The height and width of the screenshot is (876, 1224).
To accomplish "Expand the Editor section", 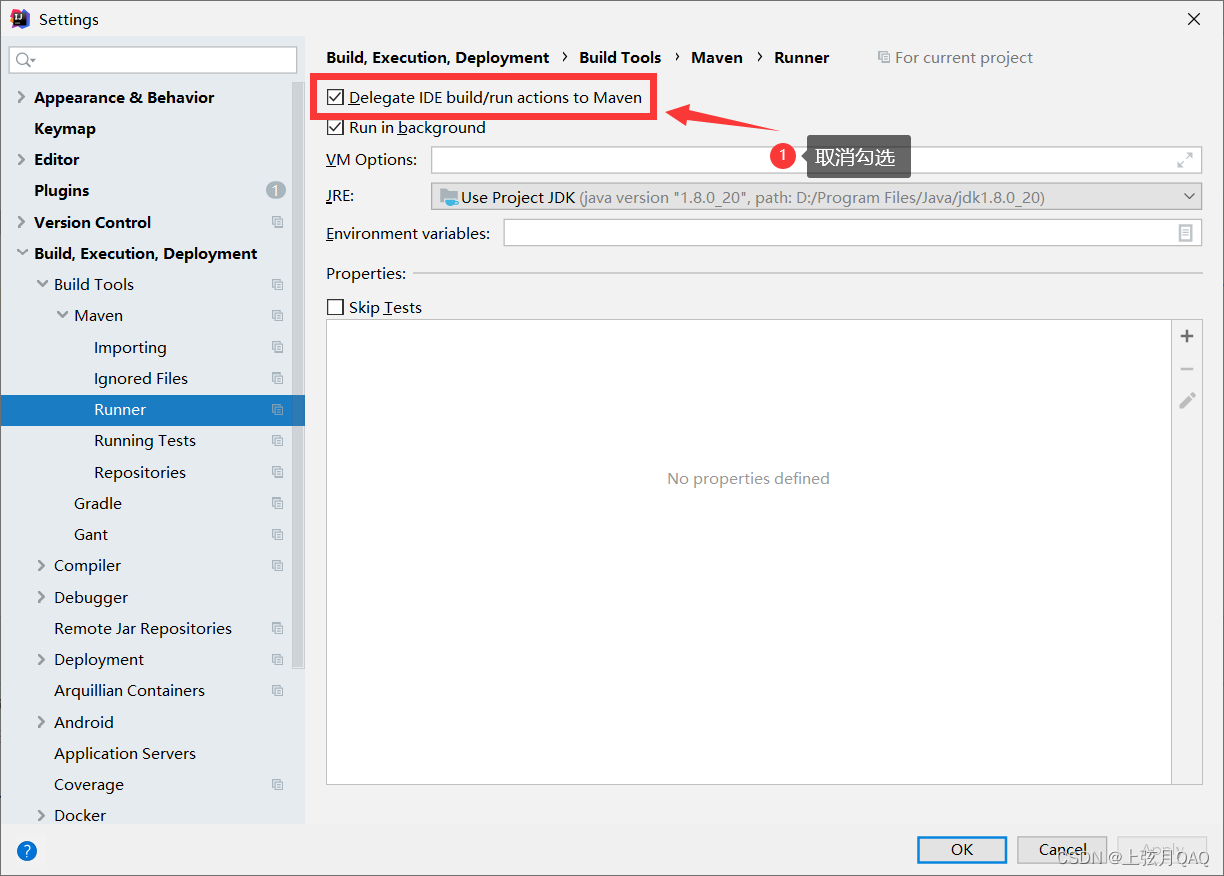I will click(x=22, y=159).
